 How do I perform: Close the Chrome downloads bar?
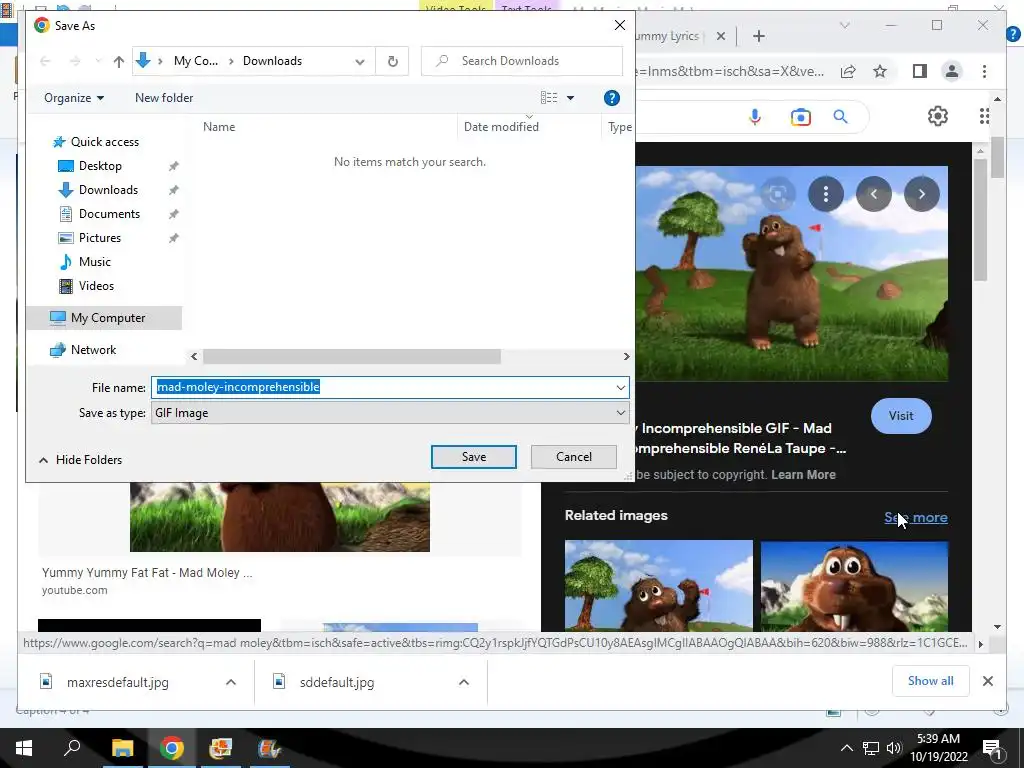(x=987, y=681)
